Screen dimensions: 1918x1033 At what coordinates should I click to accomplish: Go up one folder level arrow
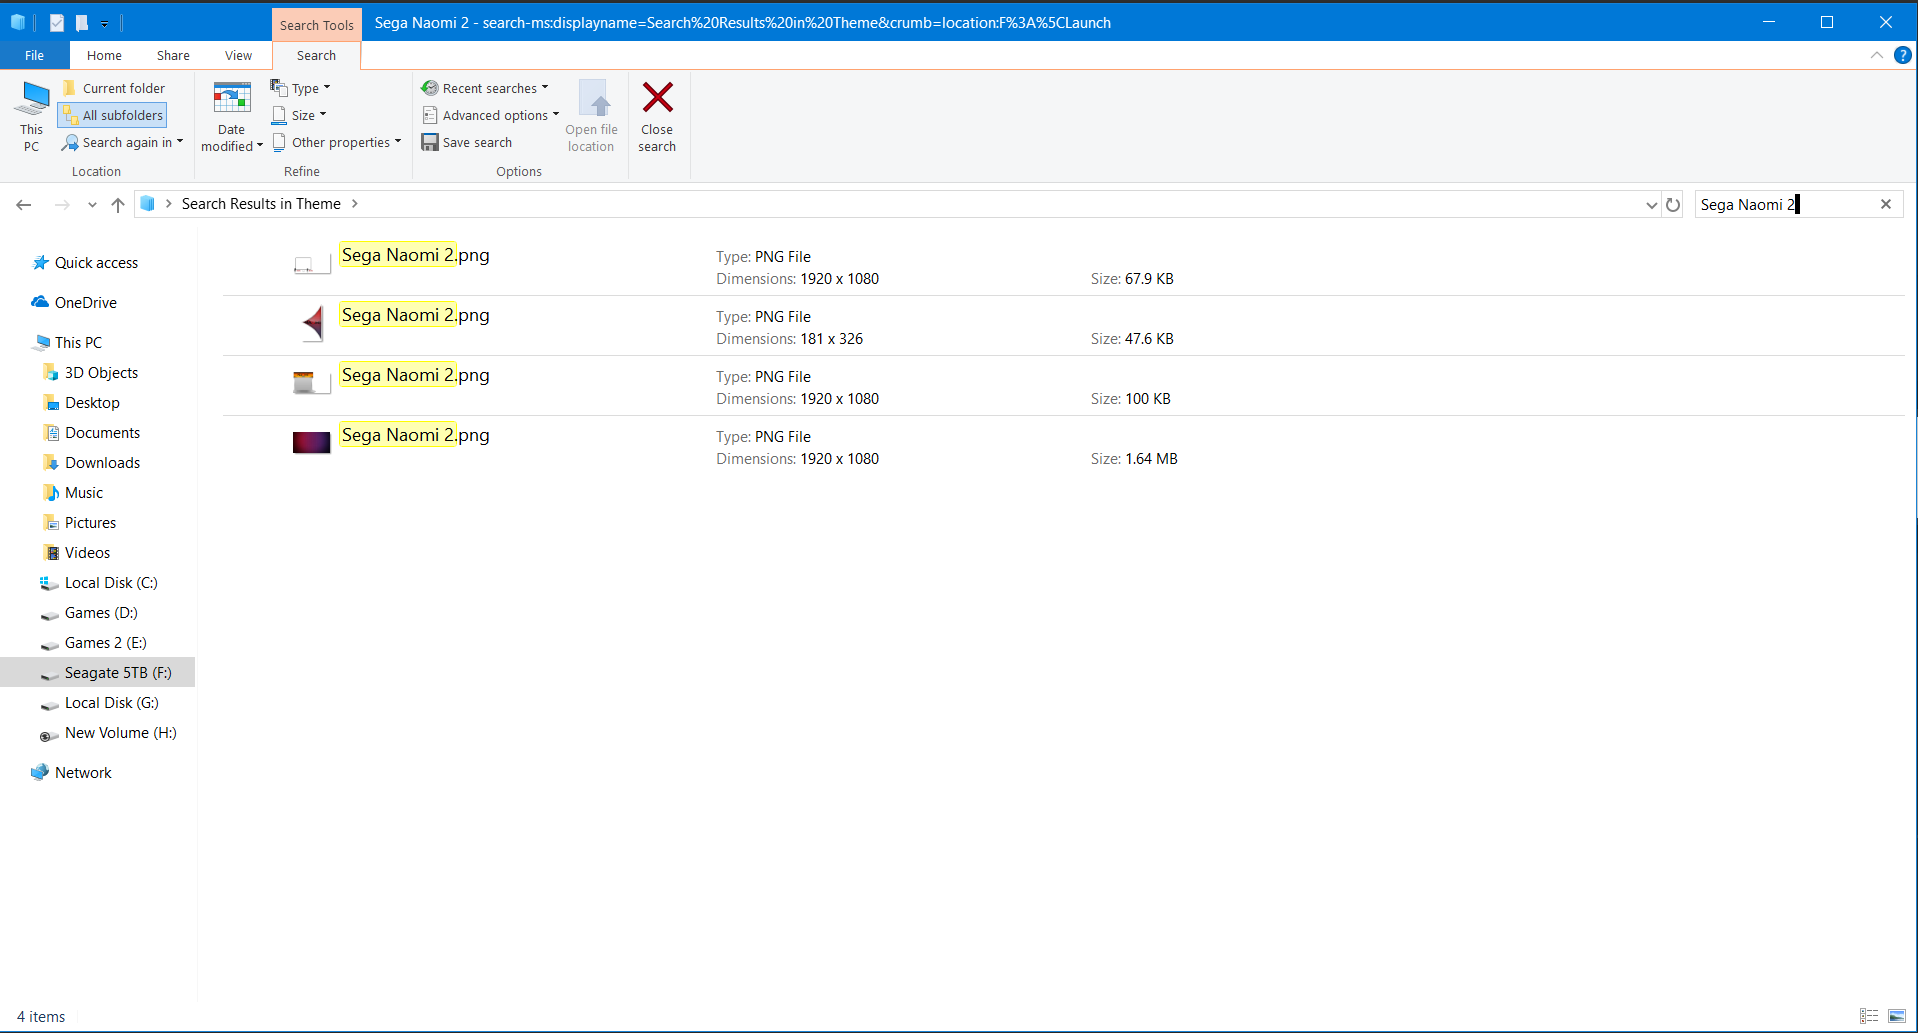point(118,204)
